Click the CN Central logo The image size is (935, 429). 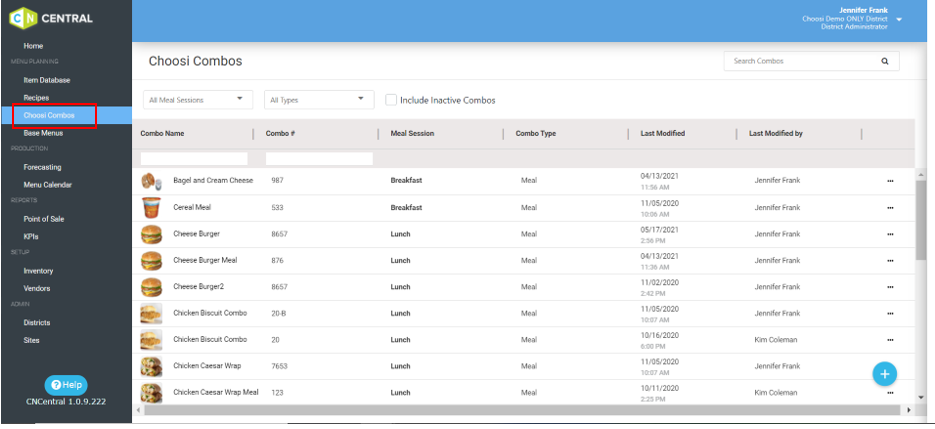coord(51,18)
